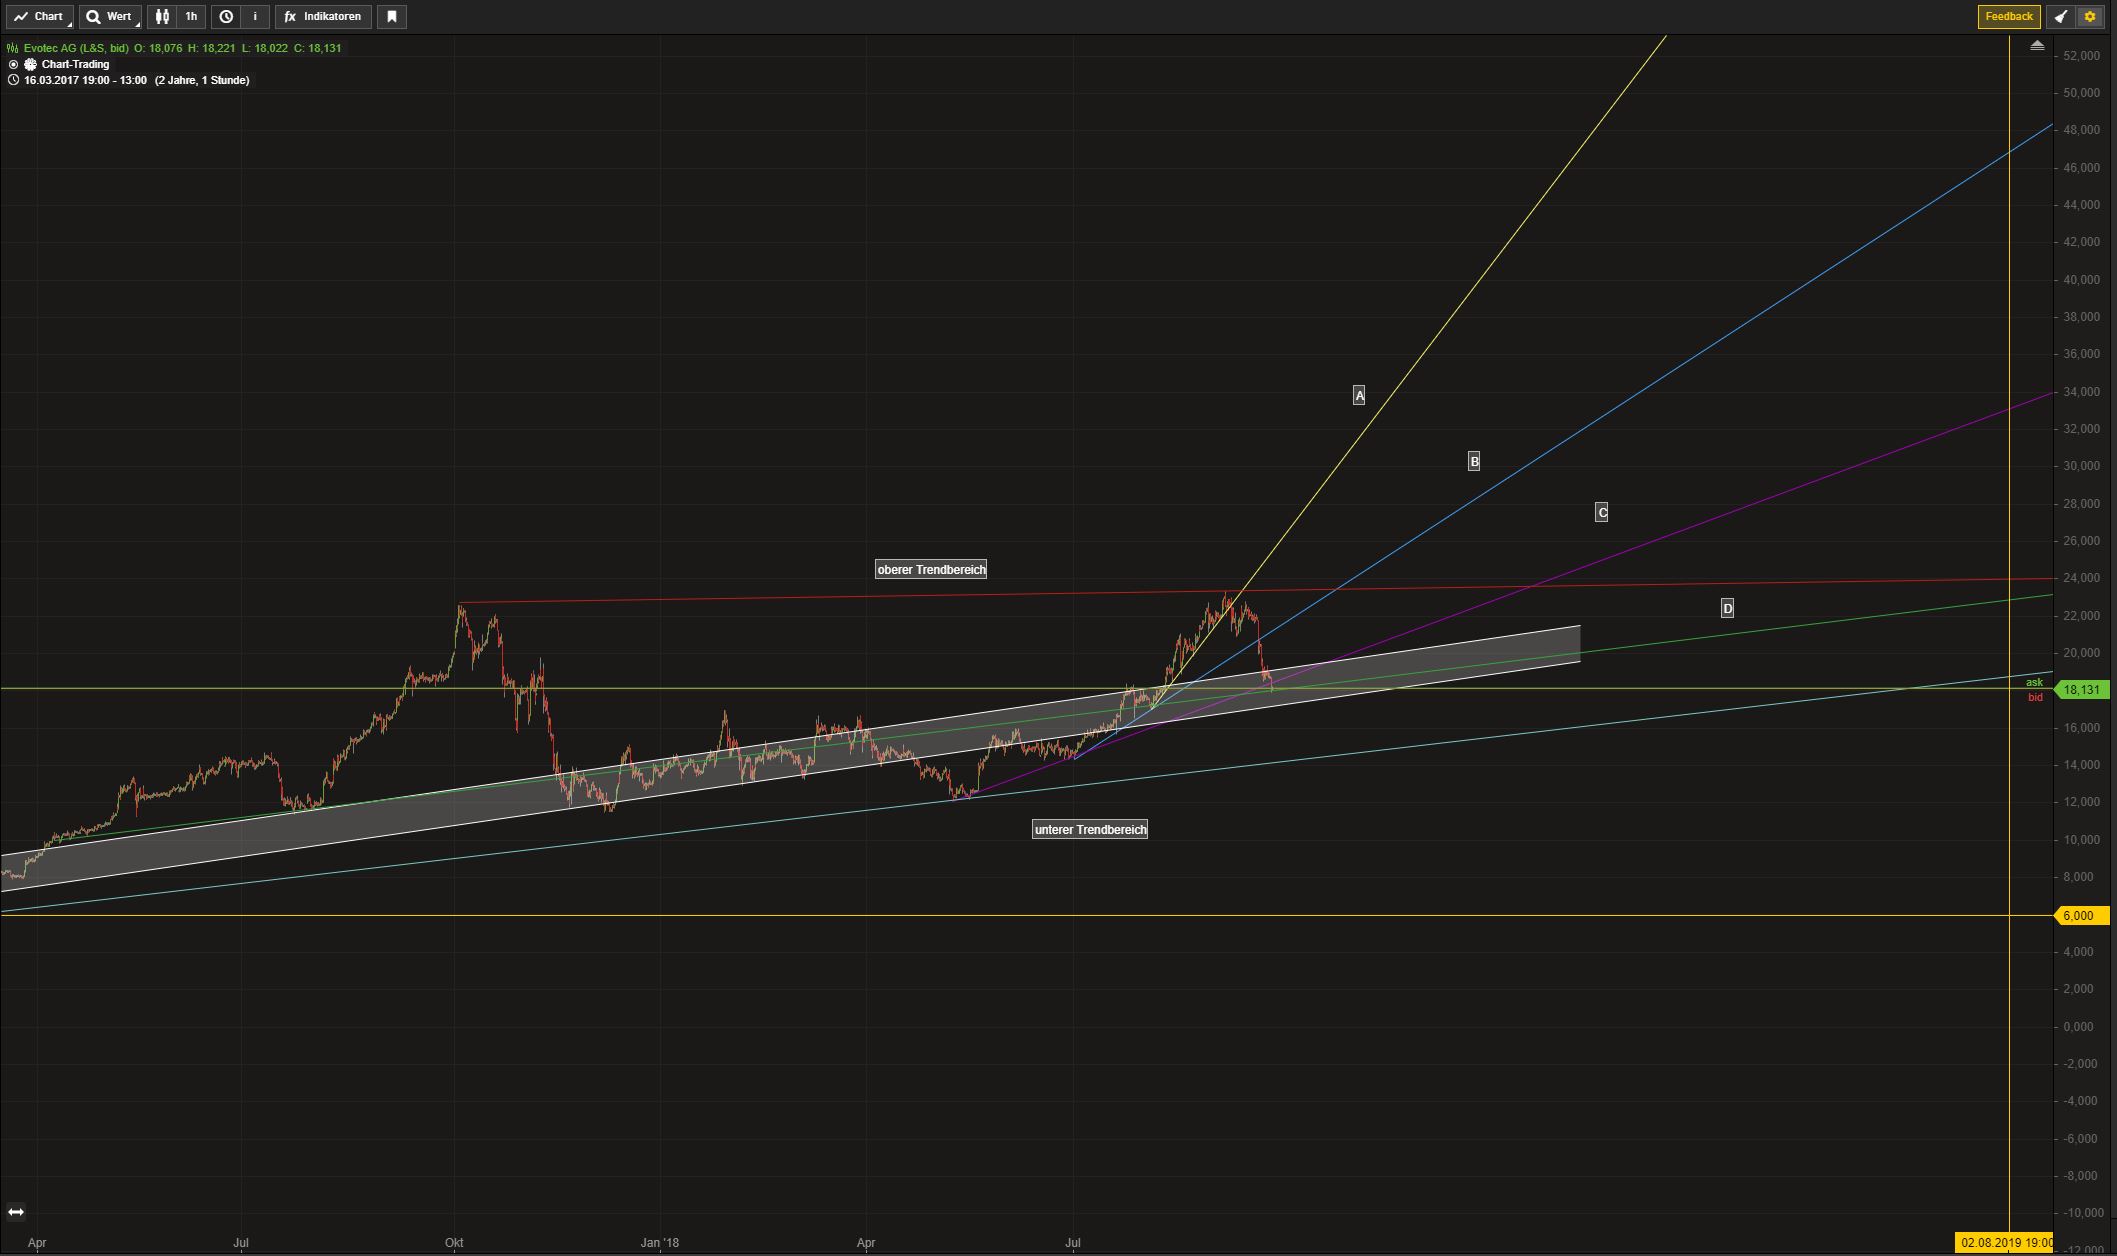Collapse the price axis via the eject triangle
Image resolution: width=2117 pixels, height=1256 pixels.
pos(2038,44)
